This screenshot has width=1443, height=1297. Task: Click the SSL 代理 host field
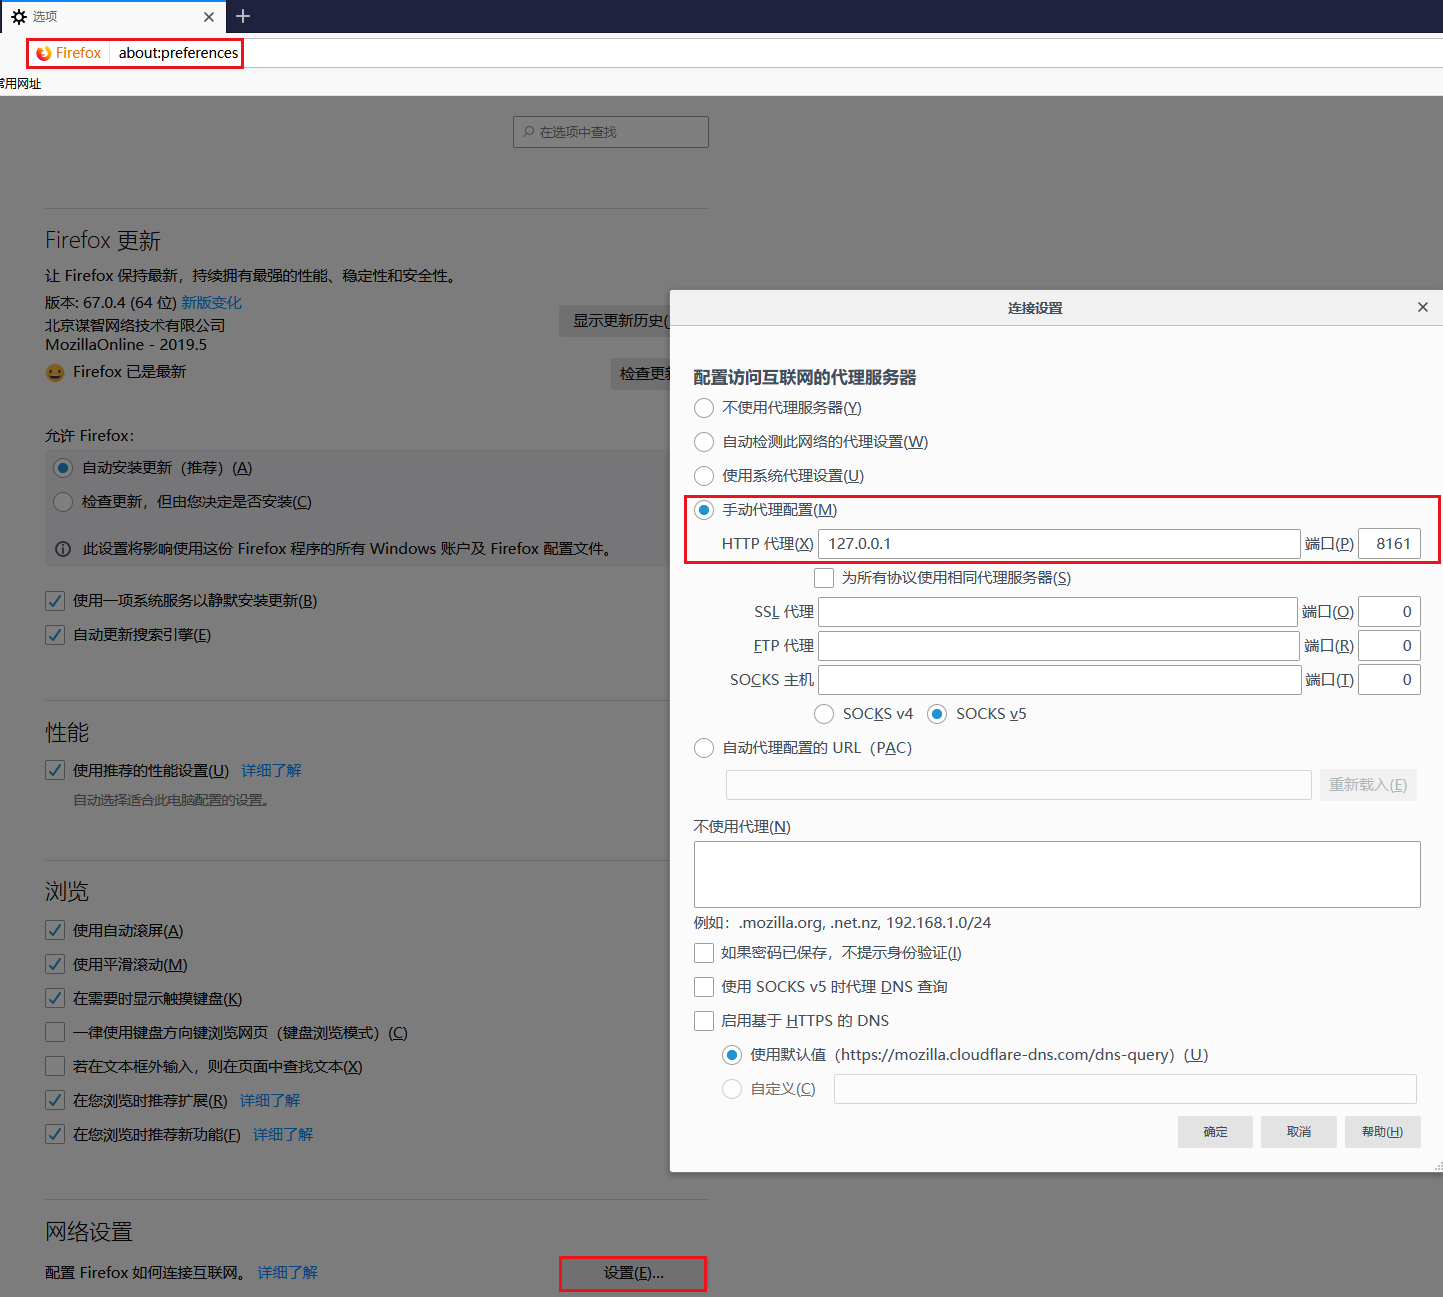point(1058,612)
